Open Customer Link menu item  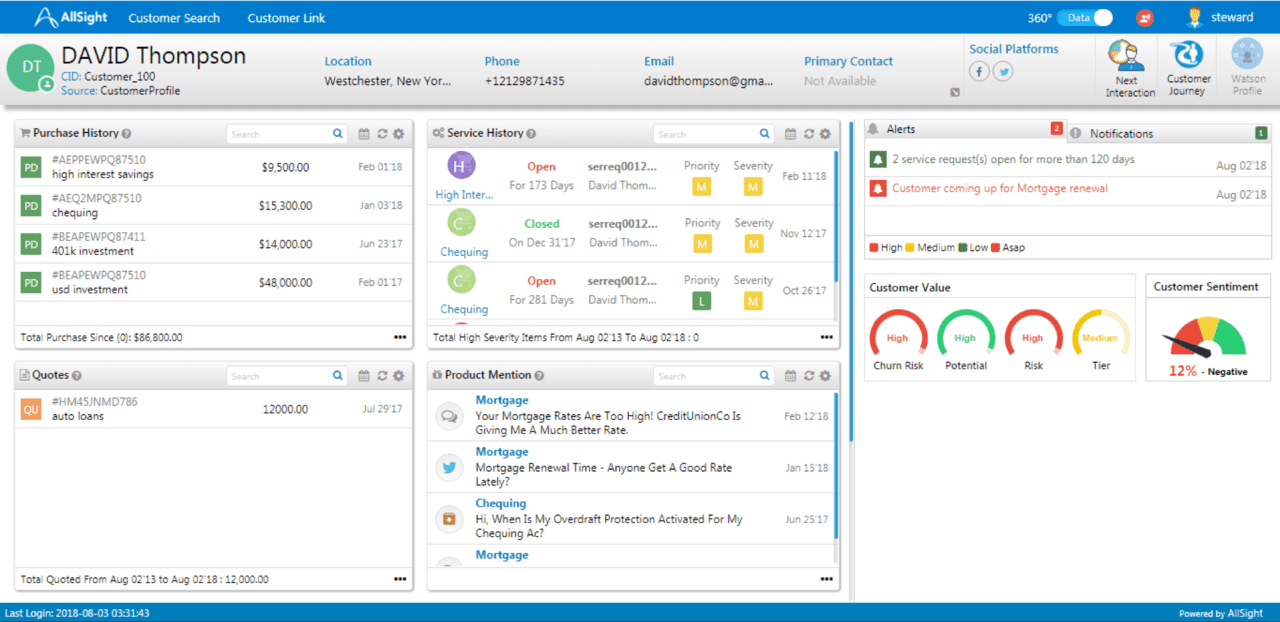pos(286,18)
